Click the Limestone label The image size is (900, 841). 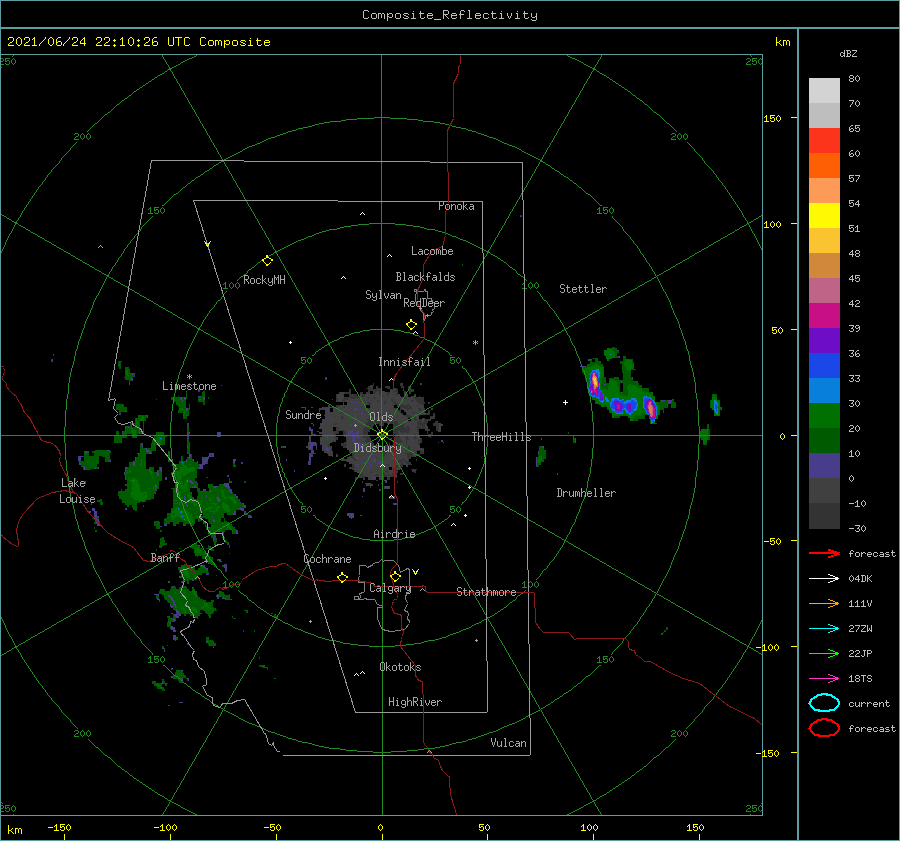click(x=189, y=386)
